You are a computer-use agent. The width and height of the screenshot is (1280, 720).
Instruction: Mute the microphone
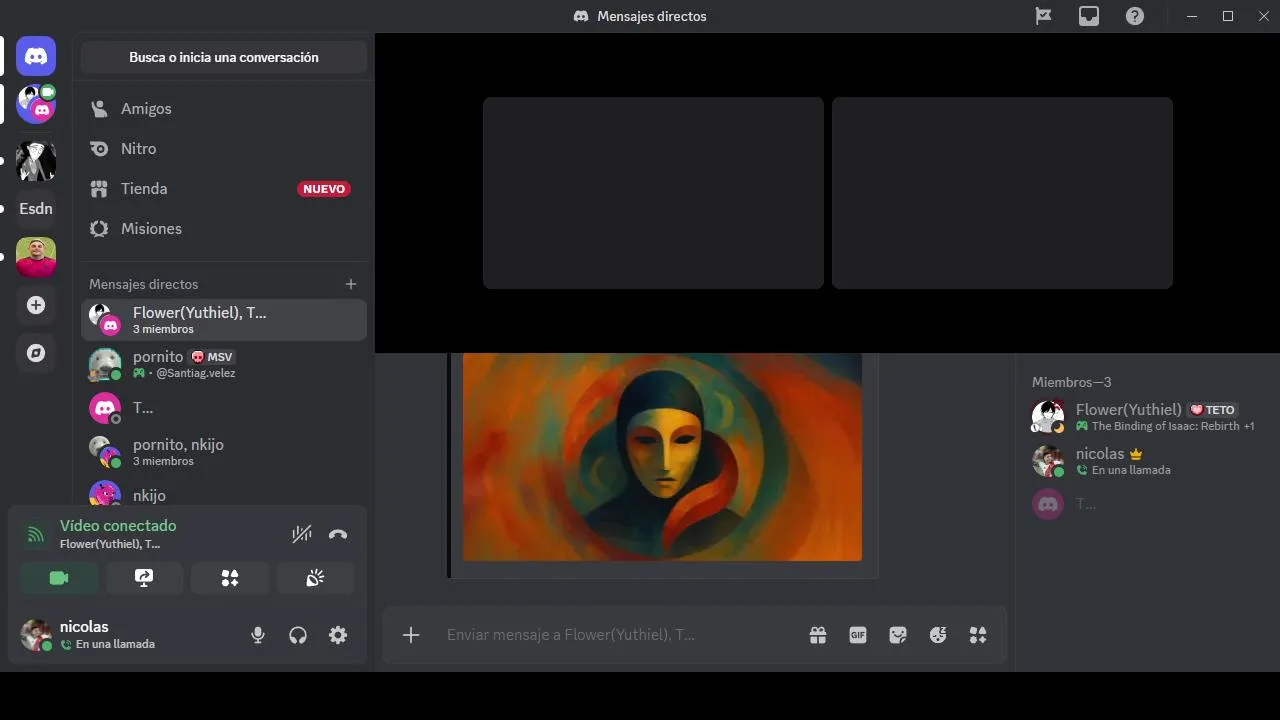coord(258,635)
